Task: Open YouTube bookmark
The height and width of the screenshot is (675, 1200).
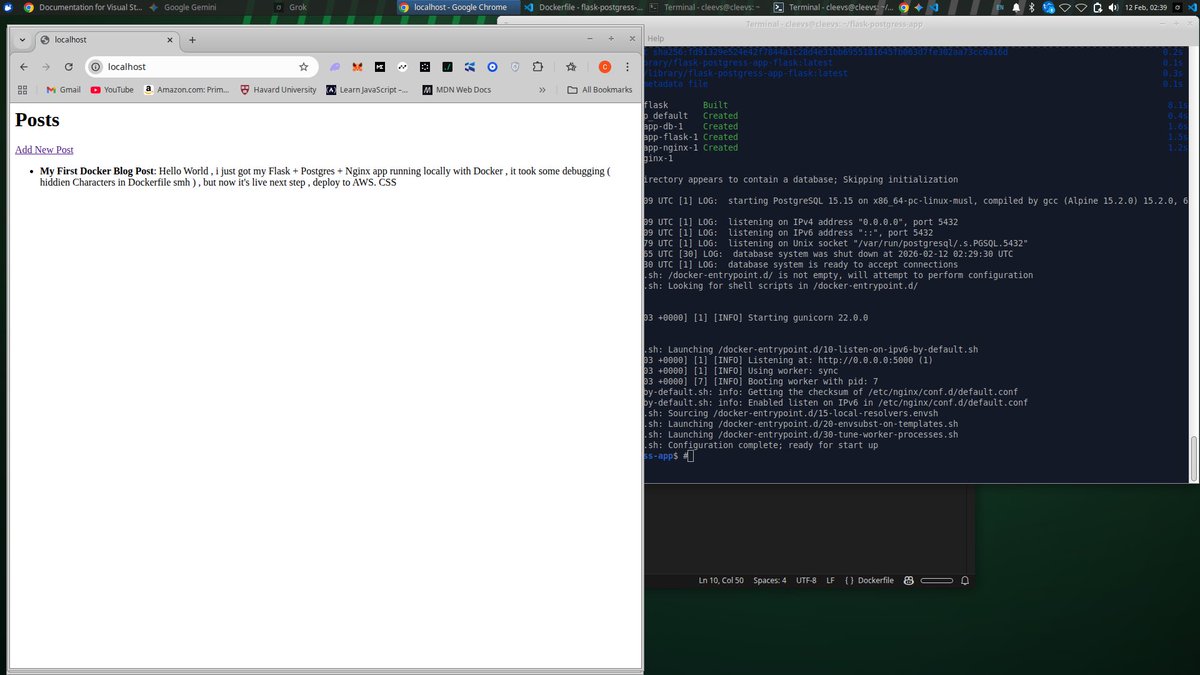Action: [x=111, y=89]
